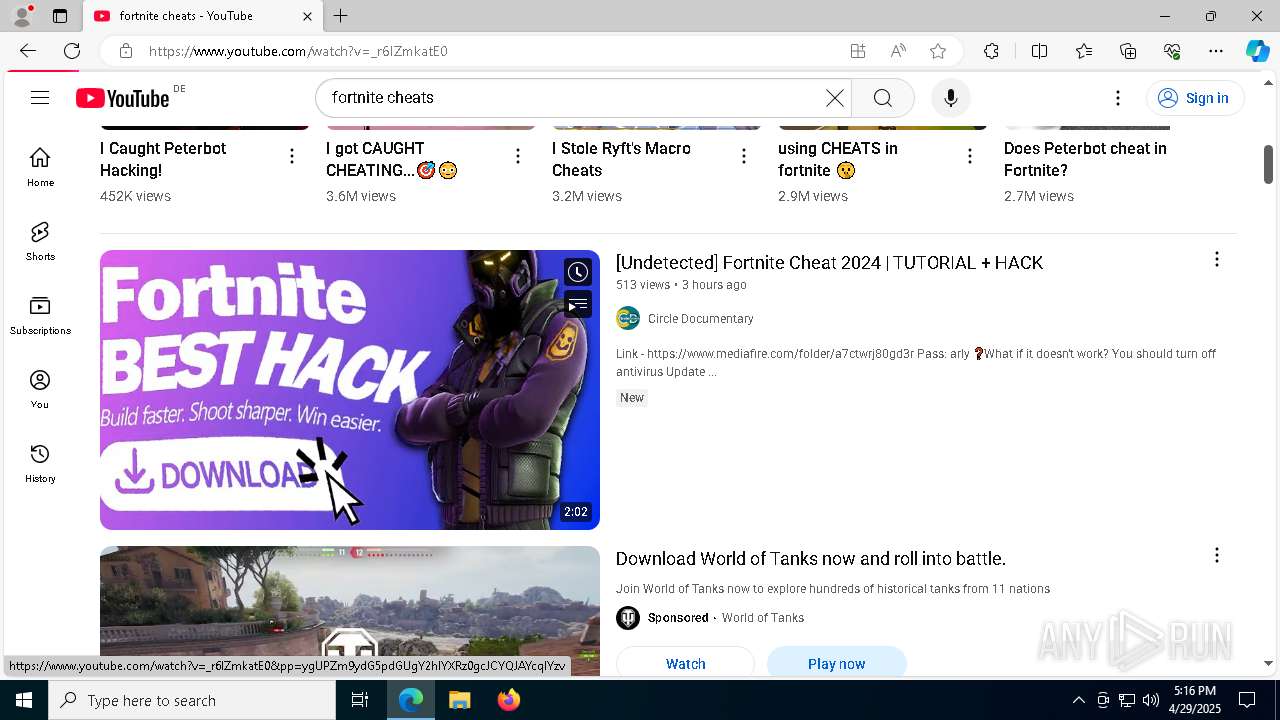Open browser Extensions puzzle icon
This screenshot has height=720, width=1280.
(x=991, y=51)
